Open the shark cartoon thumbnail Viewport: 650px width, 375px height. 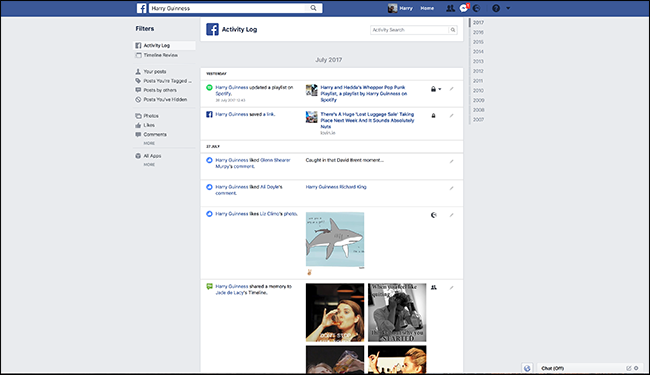(x=335, y=240)
